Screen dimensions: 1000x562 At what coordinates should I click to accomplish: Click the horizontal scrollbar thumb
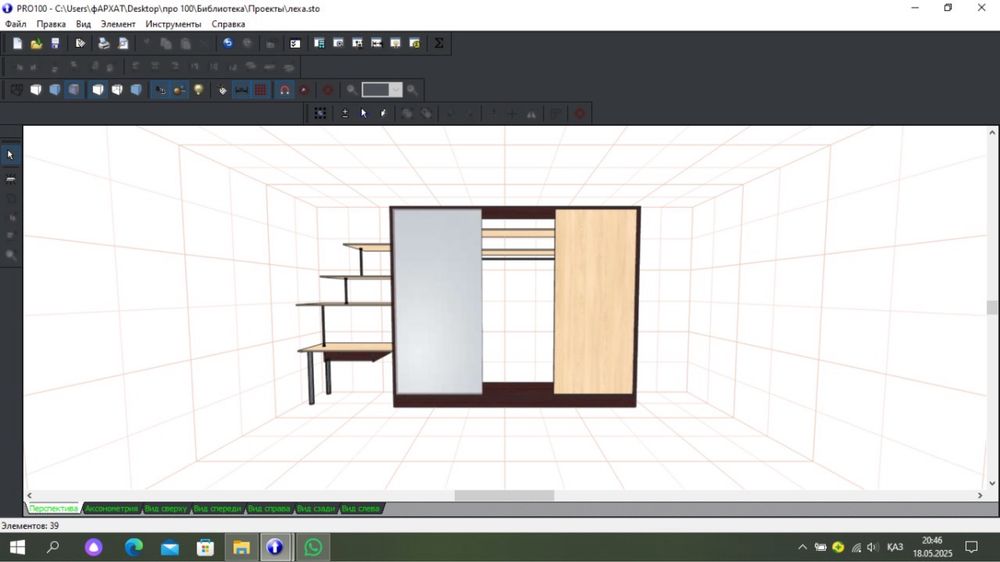click(x=504, y=496)
